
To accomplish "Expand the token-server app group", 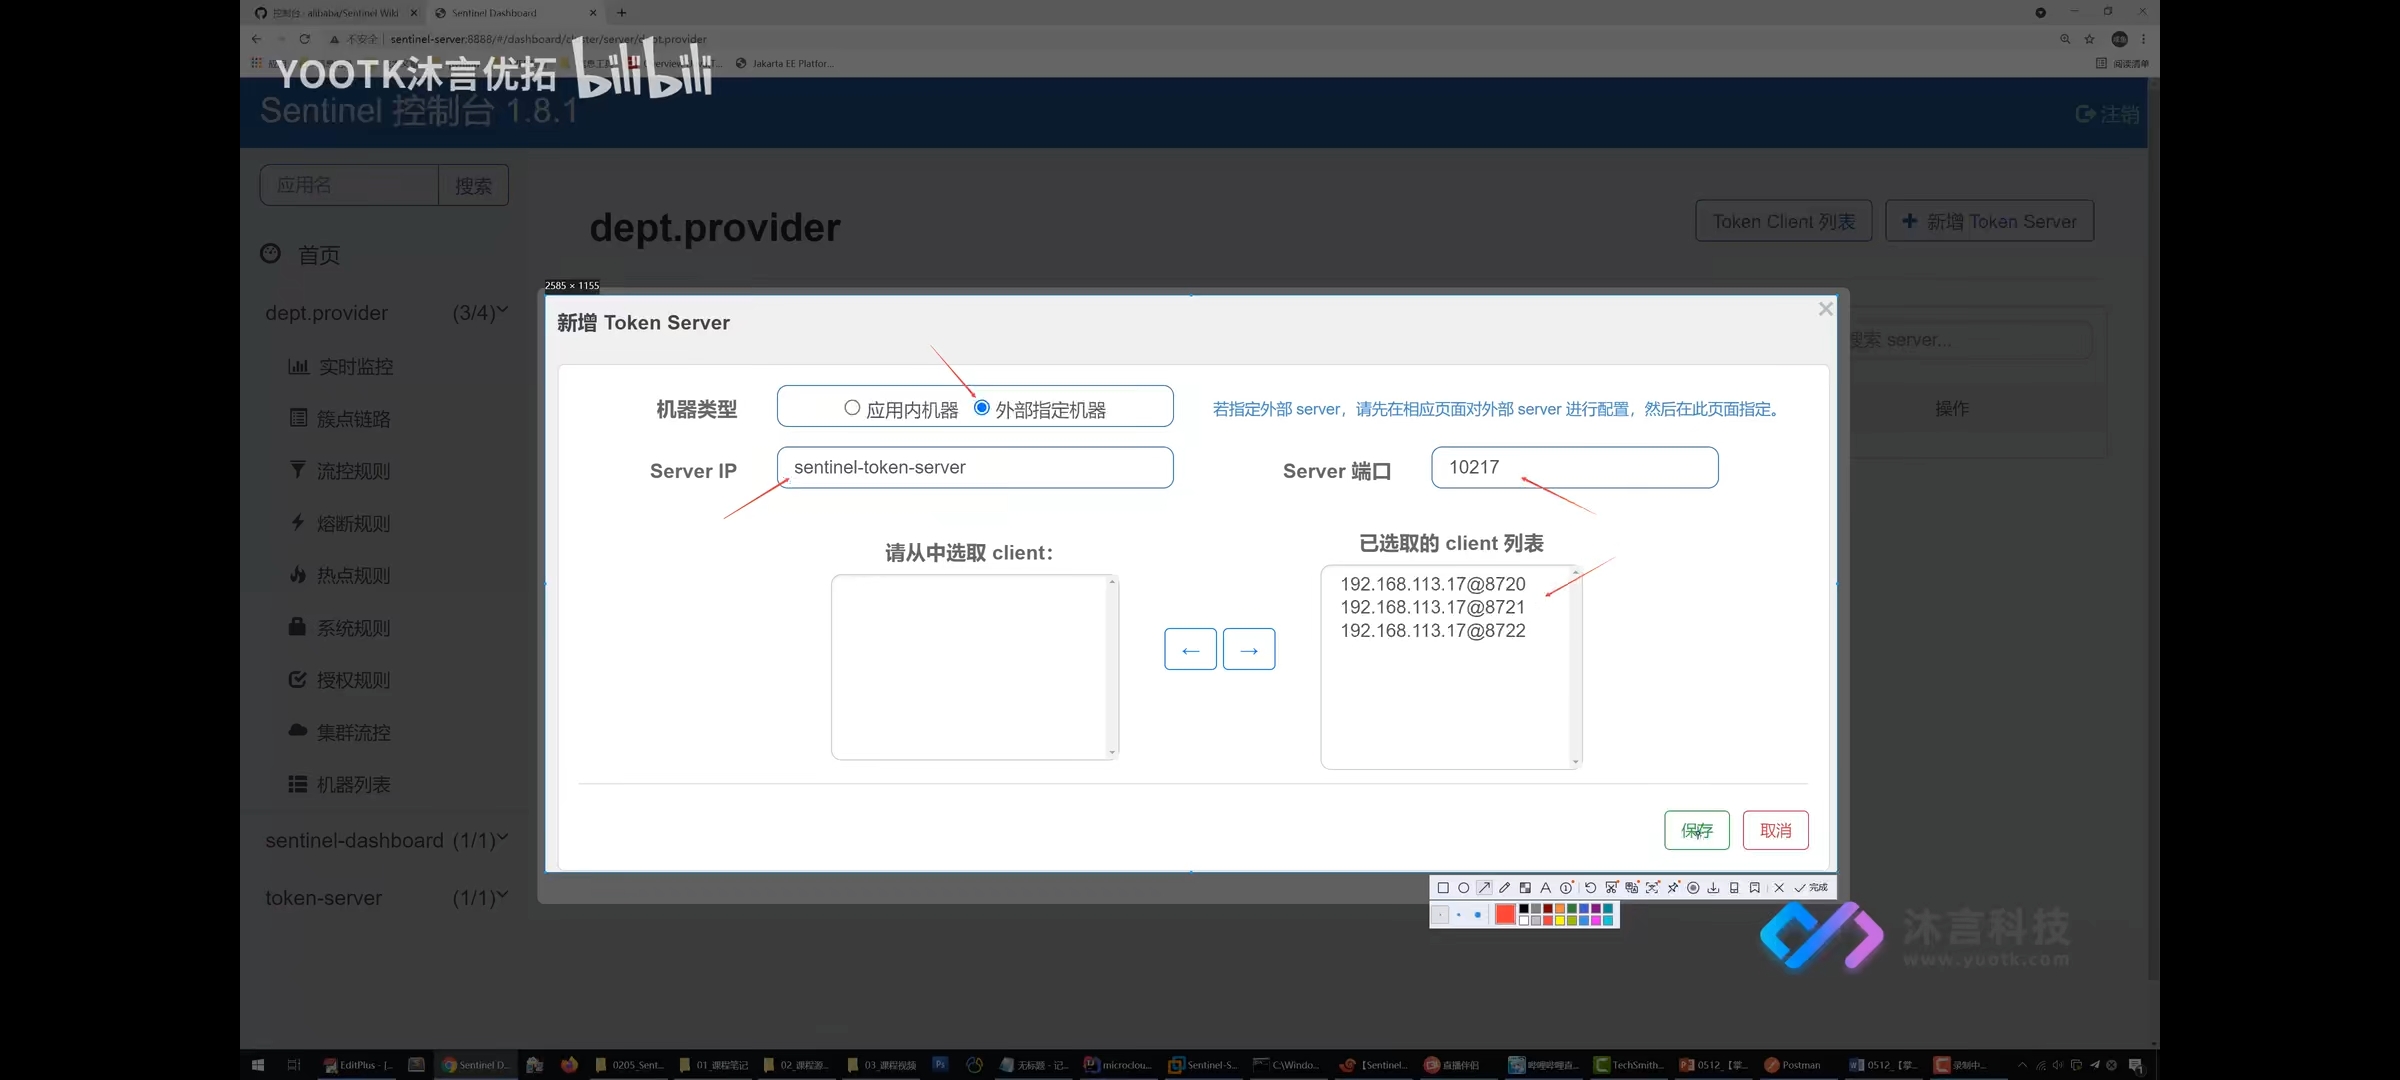I will 387,898.
